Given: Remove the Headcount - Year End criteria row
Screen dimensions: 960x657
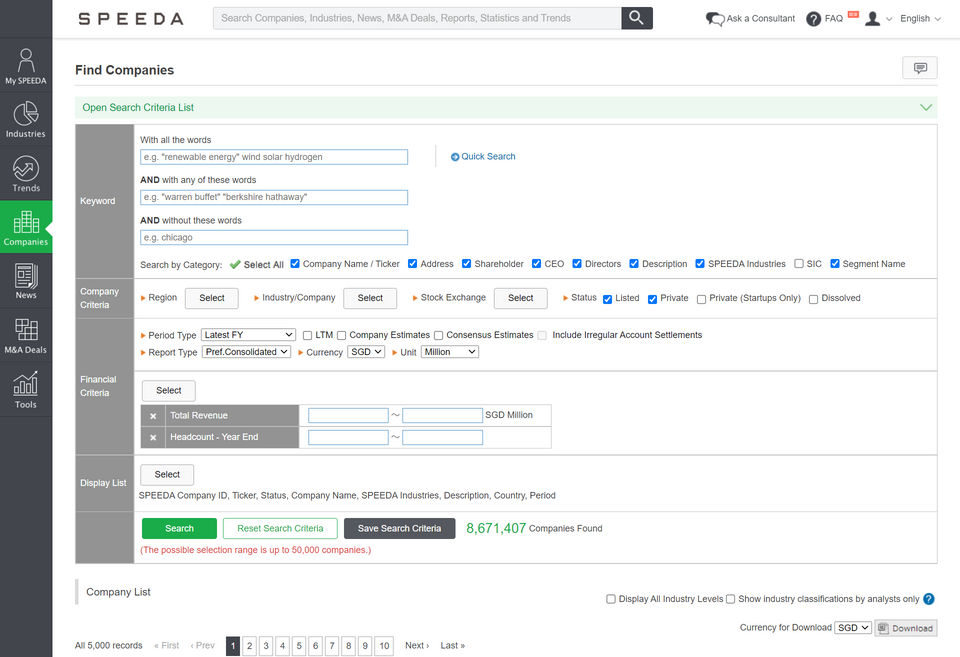Looking at the screenshot, I should coord(153,437).
